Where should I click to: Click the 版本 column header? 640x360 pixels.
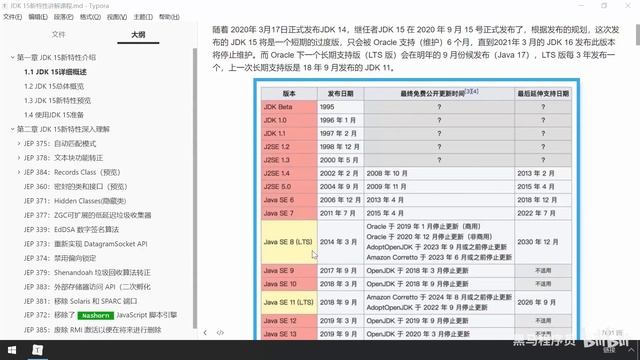point(289,93)
